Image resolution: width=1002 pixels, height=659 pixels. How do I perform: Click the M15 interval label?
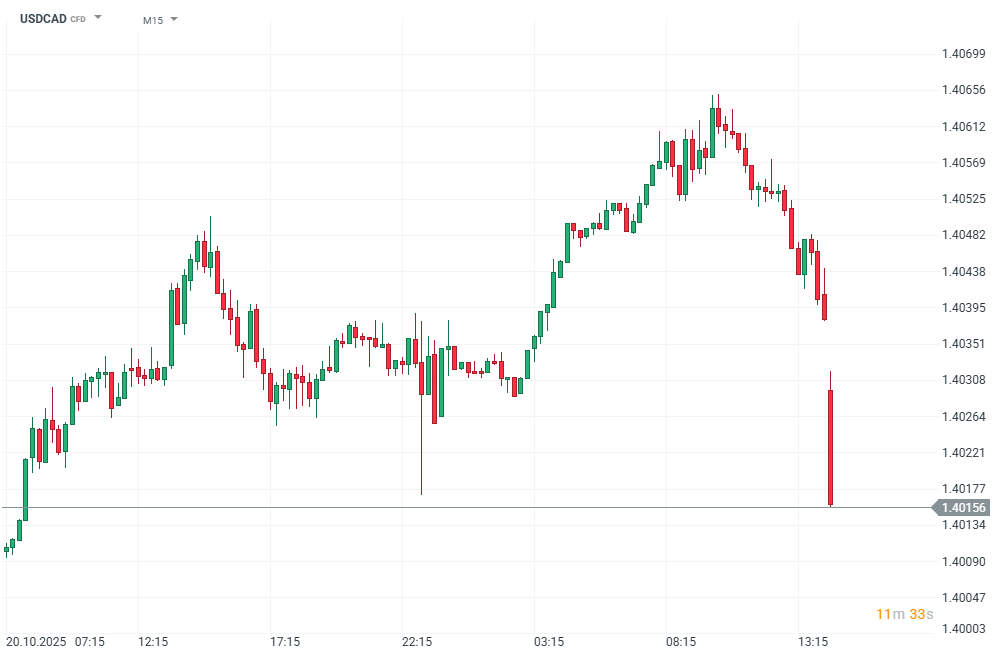point(152,20)
